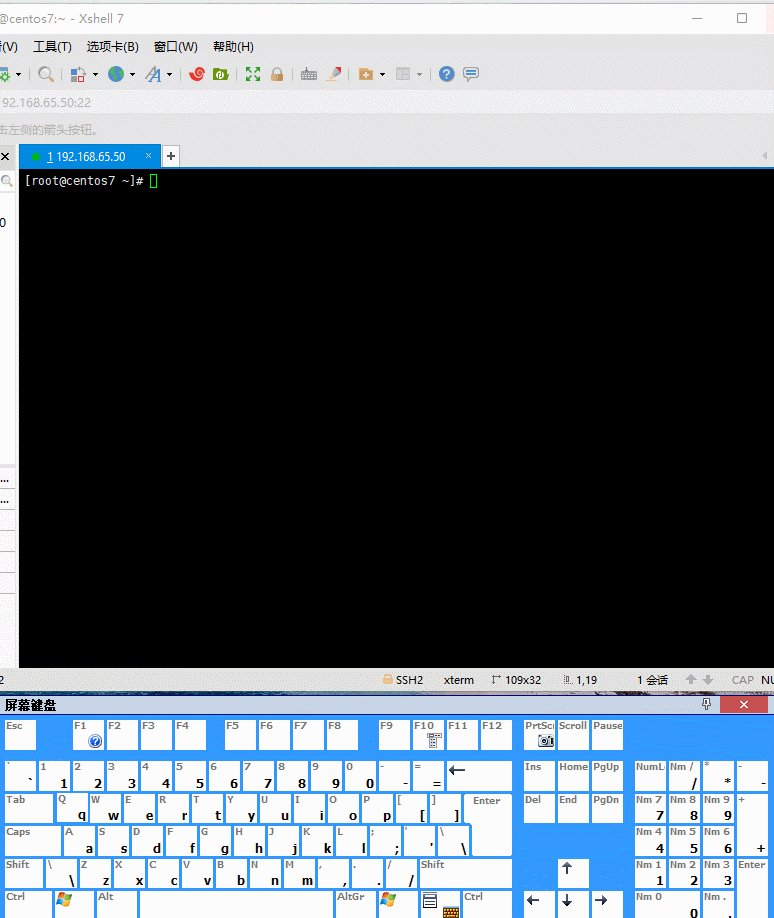
Task: Toggle the left Ctrl key
Action: (x=28, y=903)
